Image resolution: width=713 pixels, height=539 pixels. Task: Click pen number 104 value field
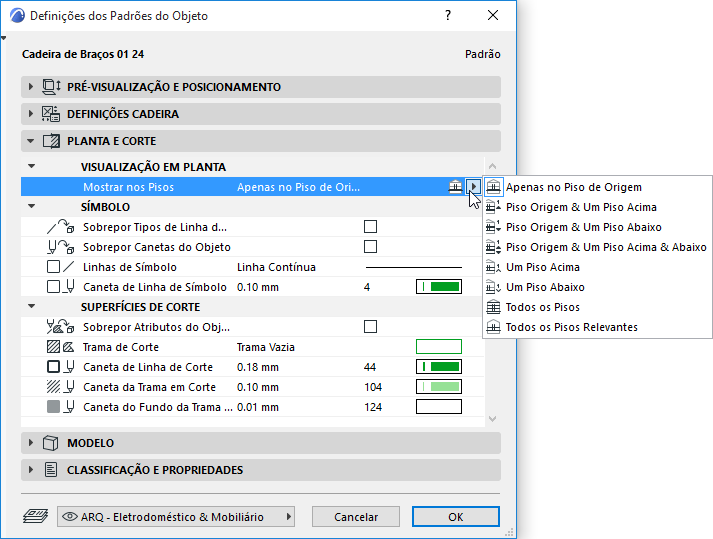(373, 387)
